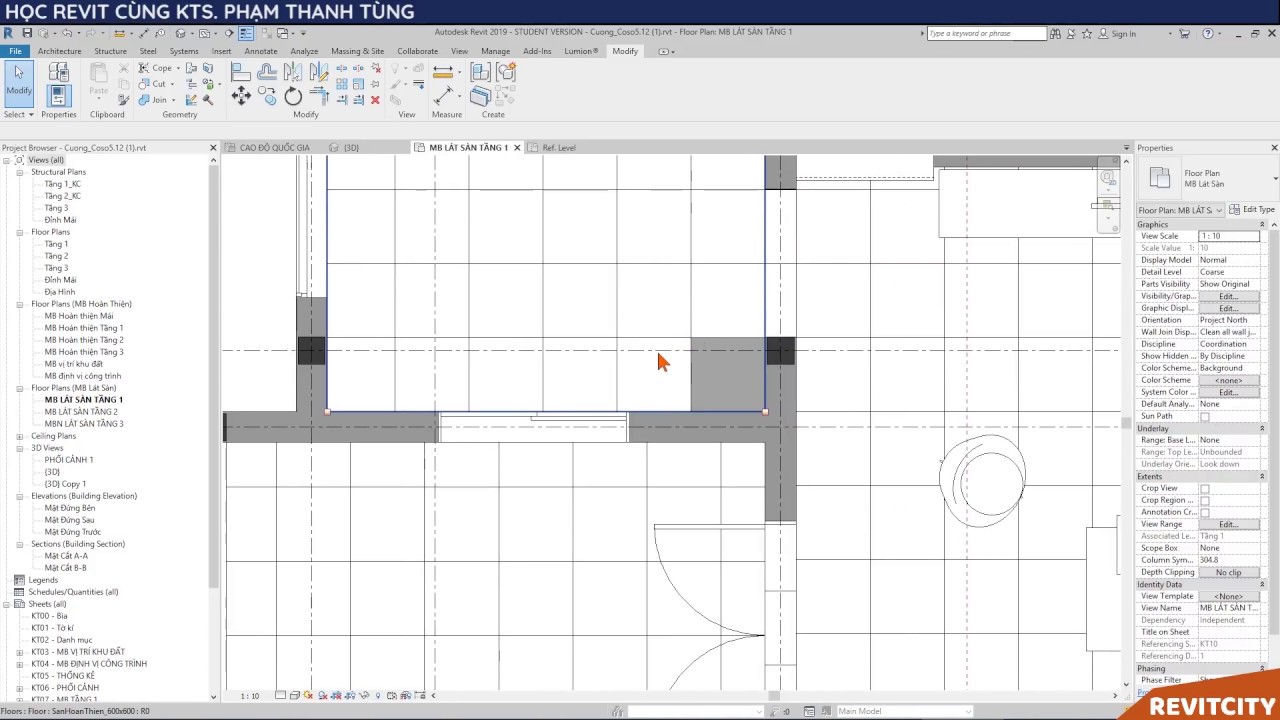Select the Rotate tool
1280x720 pixels.
coord(293,96)
